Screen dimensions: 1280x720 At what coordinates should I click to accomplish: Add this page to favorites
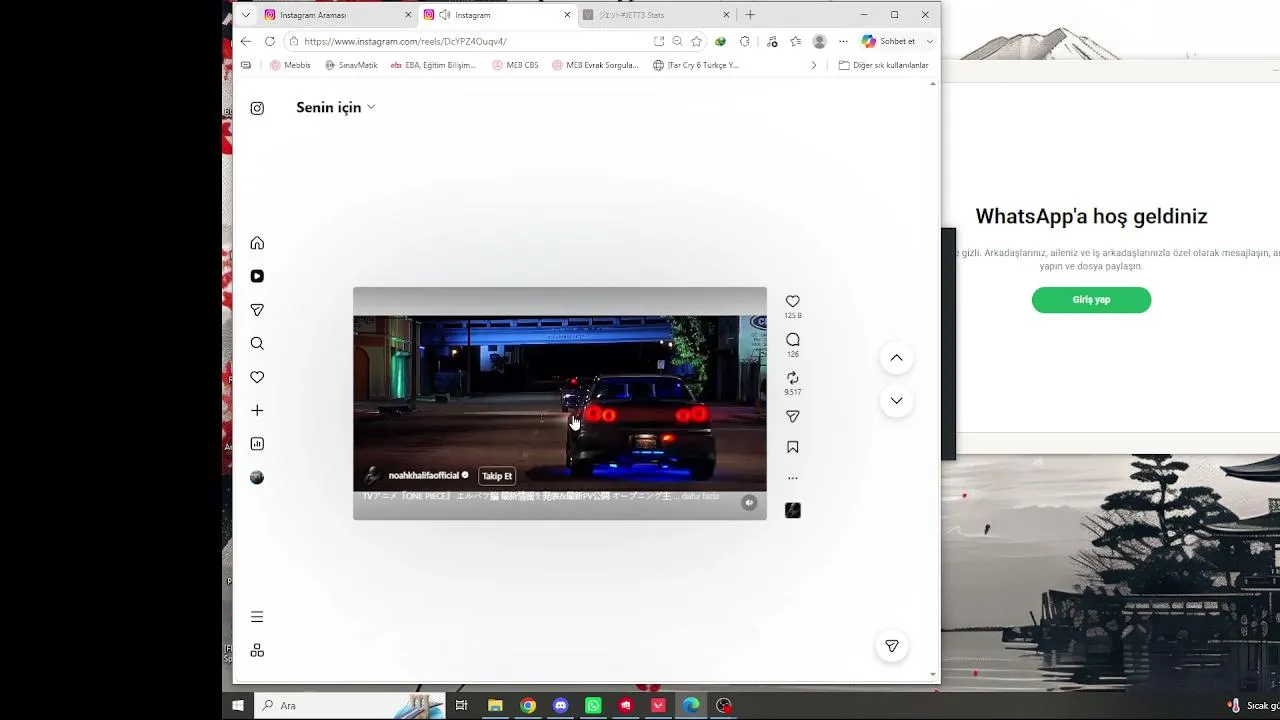697,41
